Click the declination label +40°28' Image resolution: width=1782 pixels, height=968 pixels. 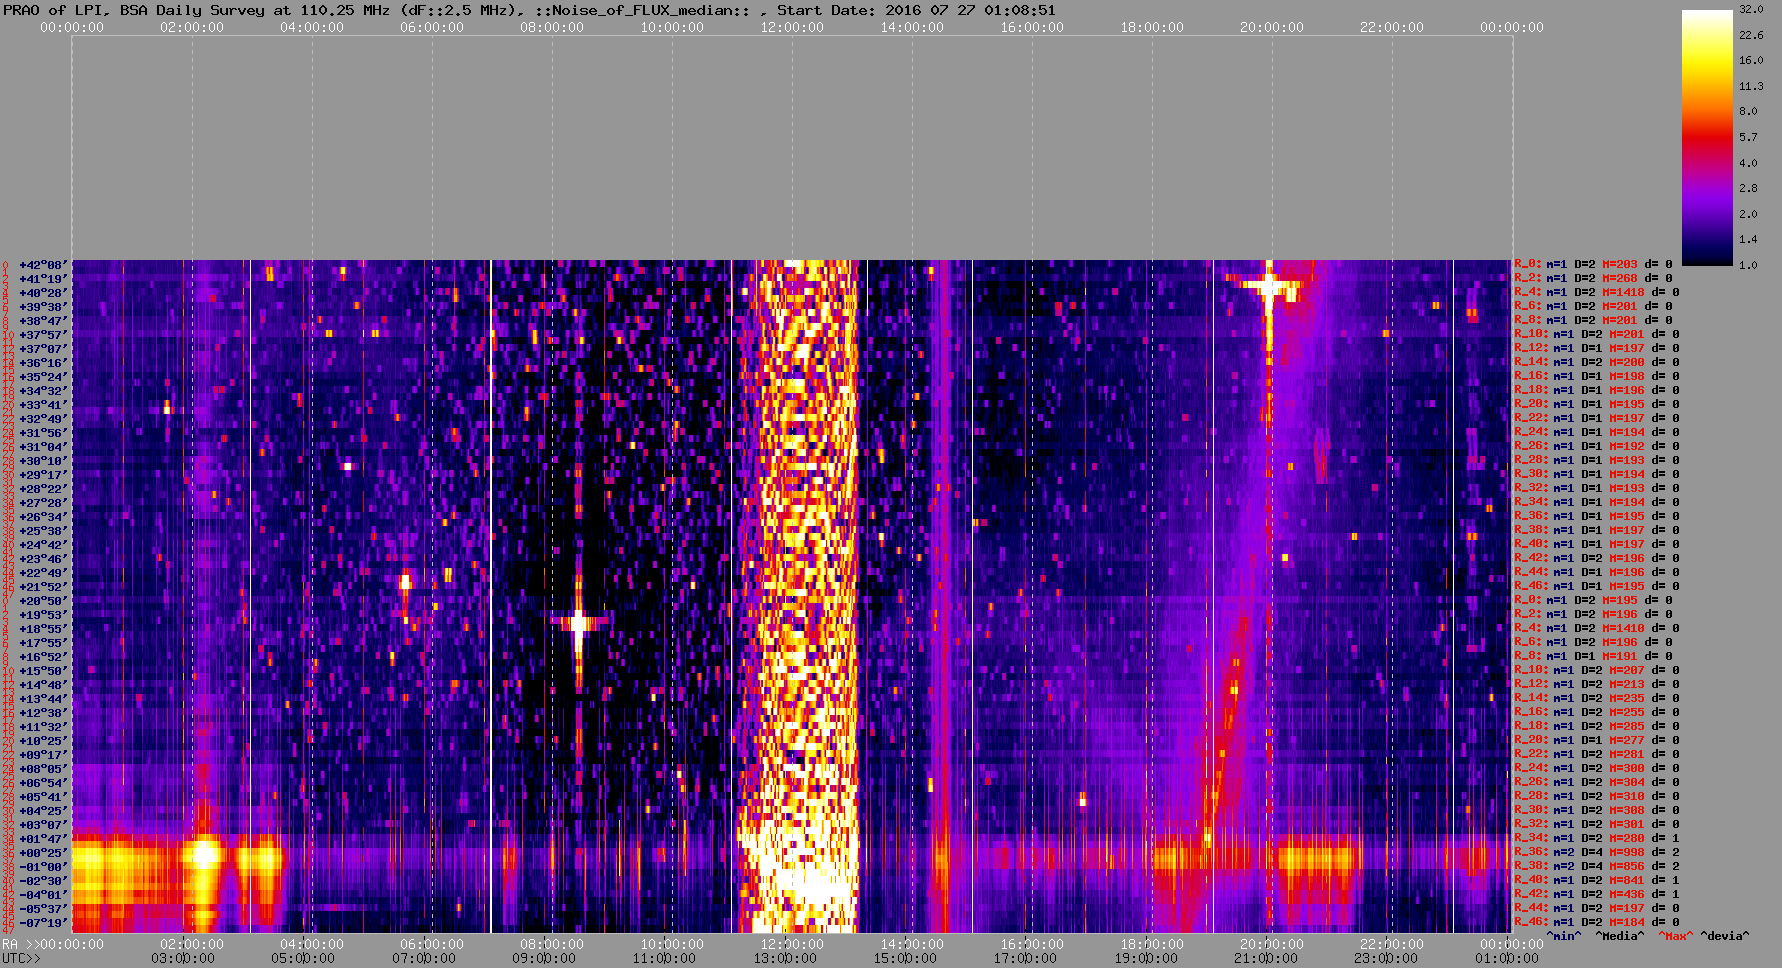42,293
